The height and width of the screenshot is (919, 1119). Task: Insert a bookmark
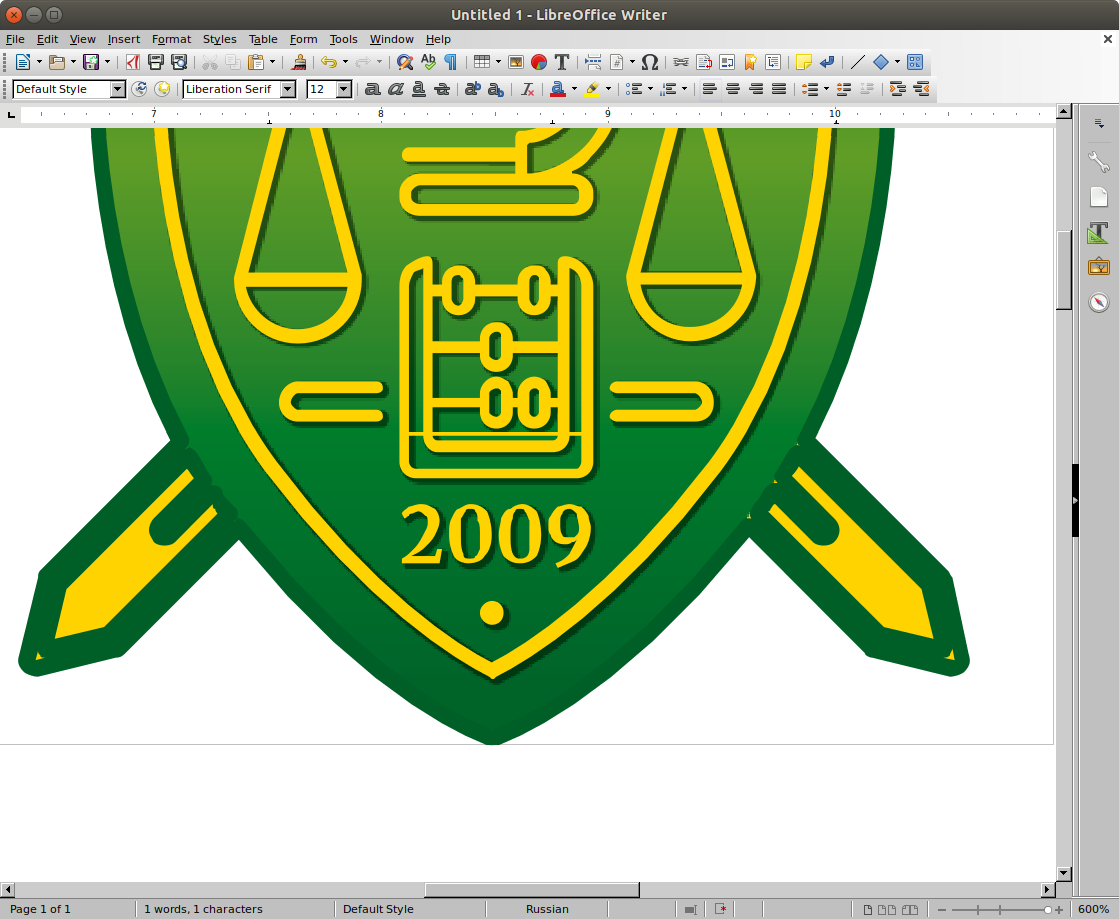pos(750,62)
